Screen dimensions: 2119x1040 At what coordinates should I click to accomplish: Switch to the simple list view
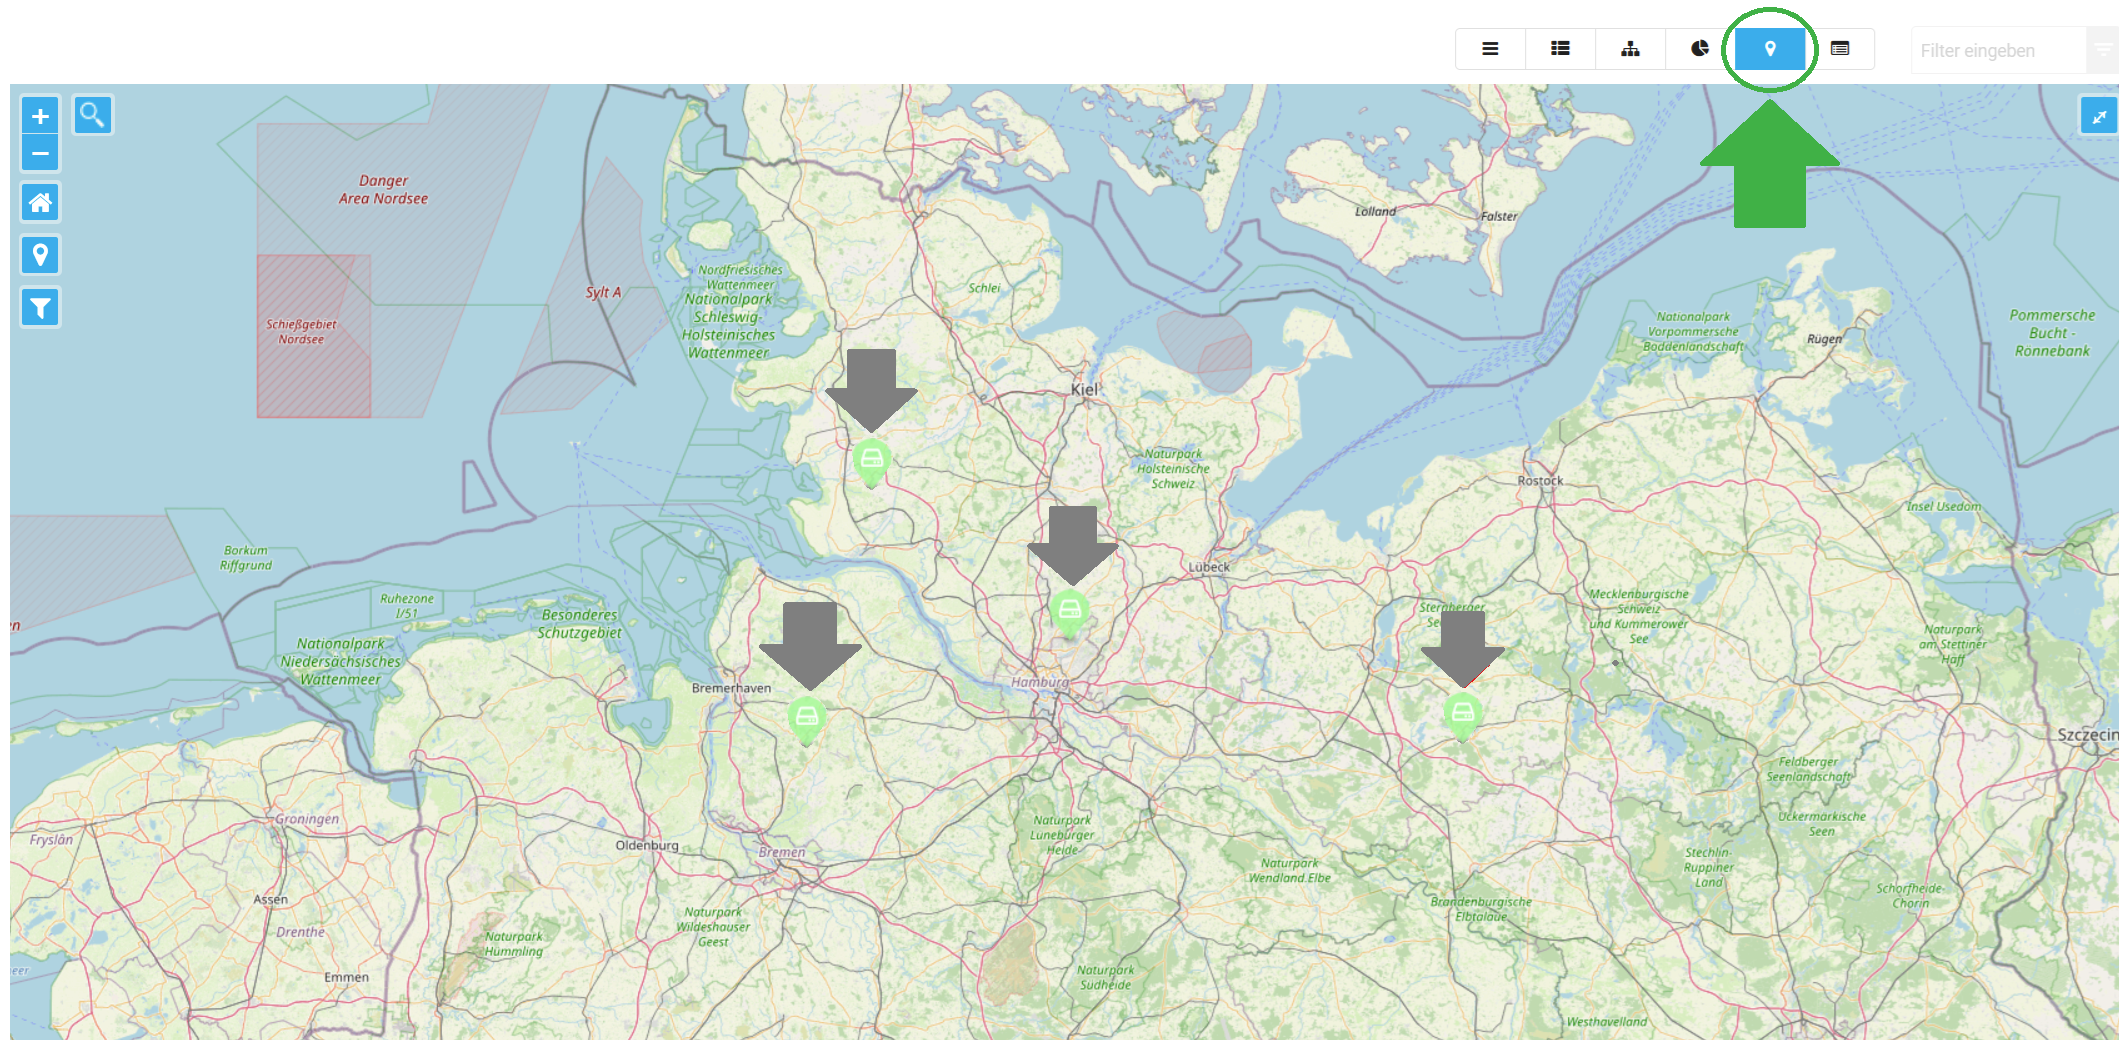(x=1490, y=49)
